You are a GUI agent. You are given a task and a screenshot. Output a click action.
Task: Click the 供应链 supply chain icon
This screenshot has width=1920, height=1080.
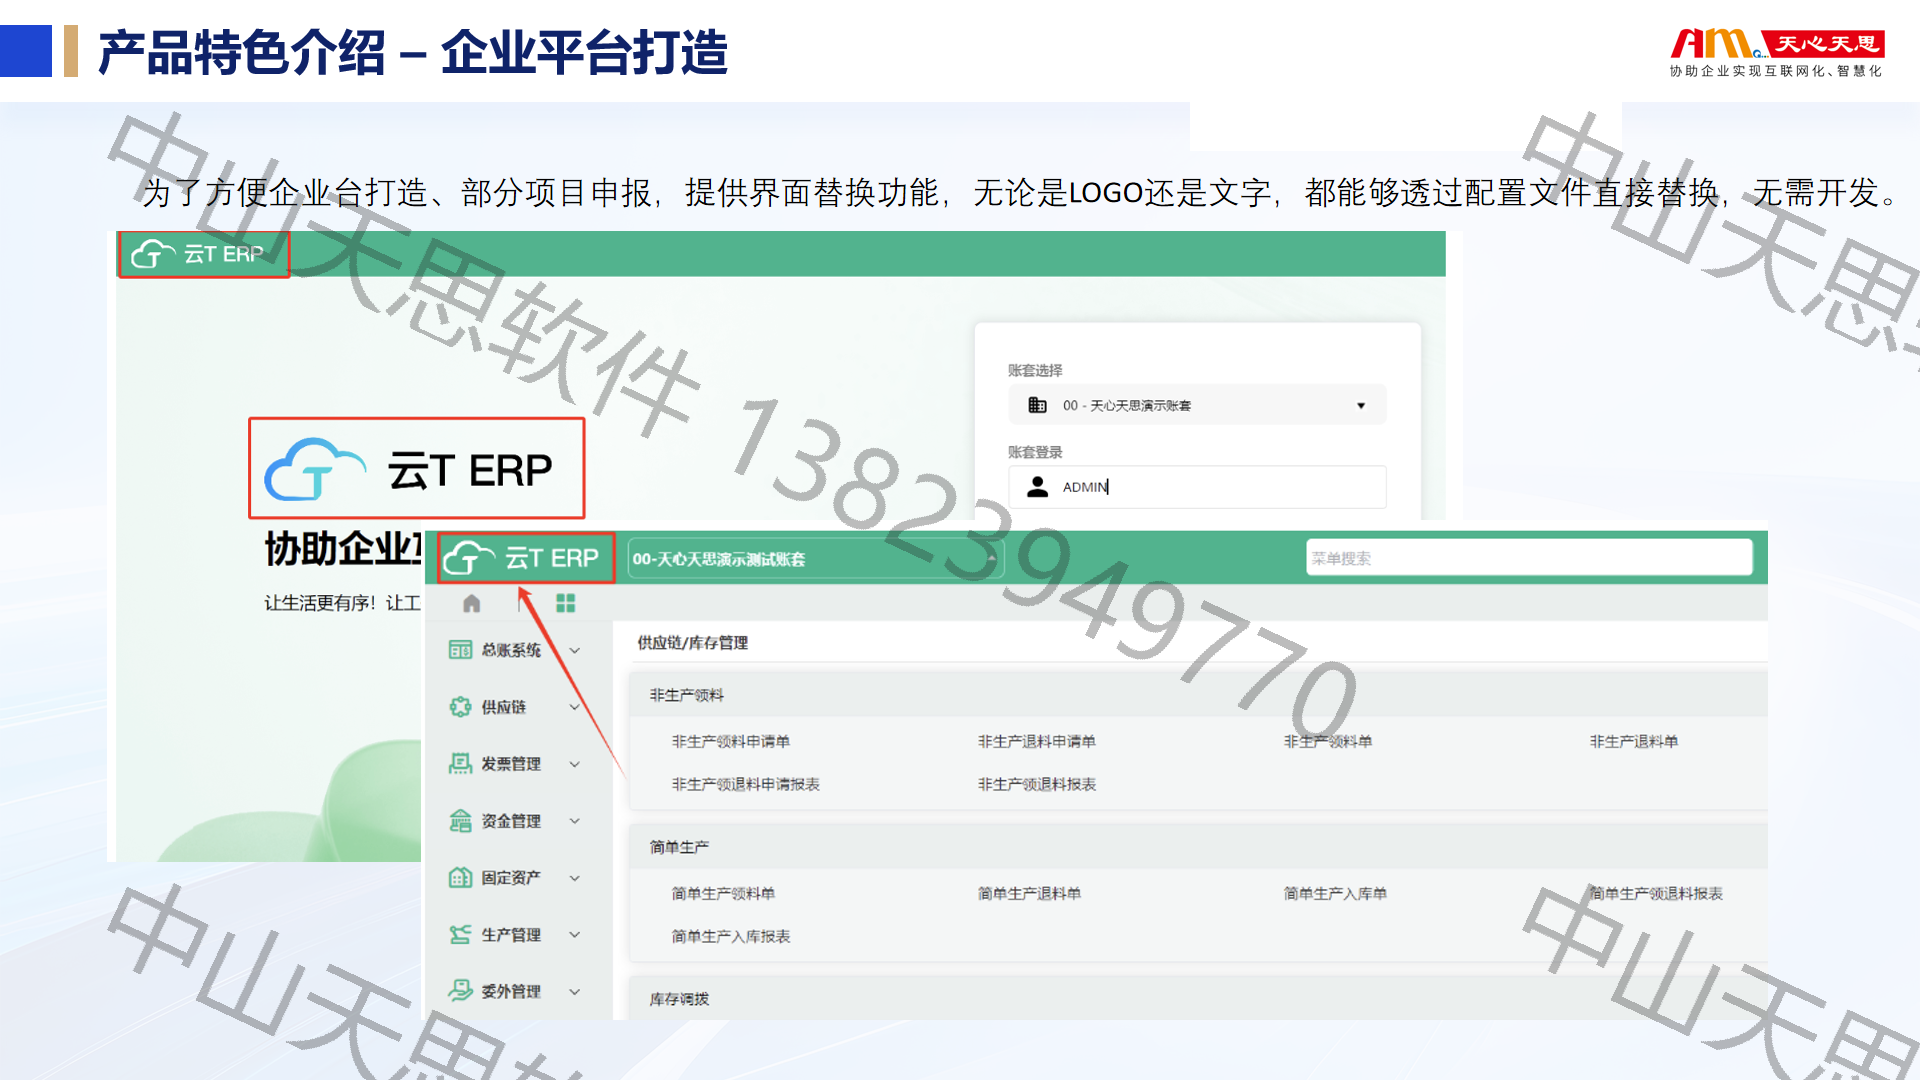[460, 707]
